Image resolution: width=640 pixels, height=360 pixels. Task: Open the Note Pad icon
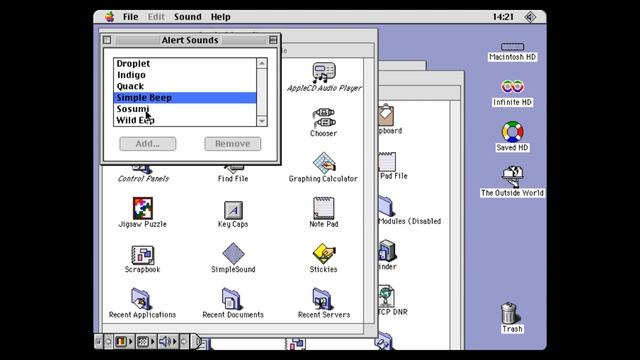[x=324, y=208]
